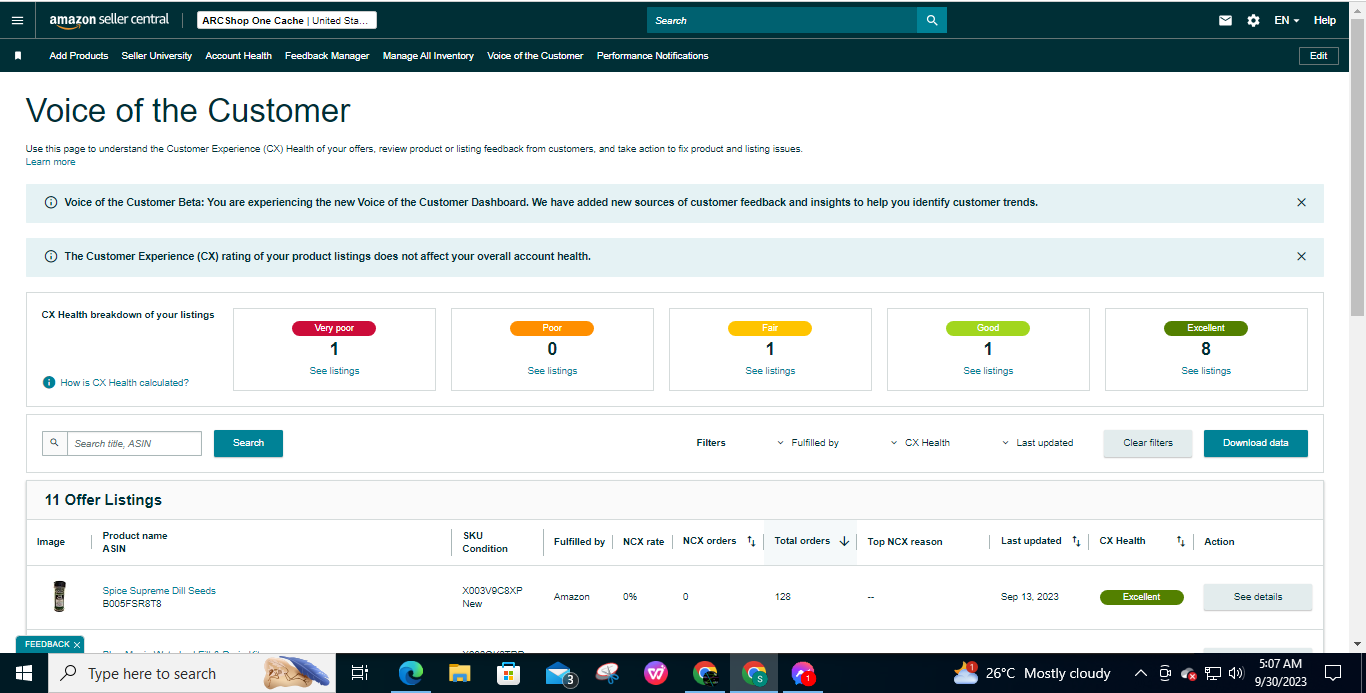This screenshot has width=1366, height=693.
Task: Open the notification center icon
Action: tap(1333, 673)
